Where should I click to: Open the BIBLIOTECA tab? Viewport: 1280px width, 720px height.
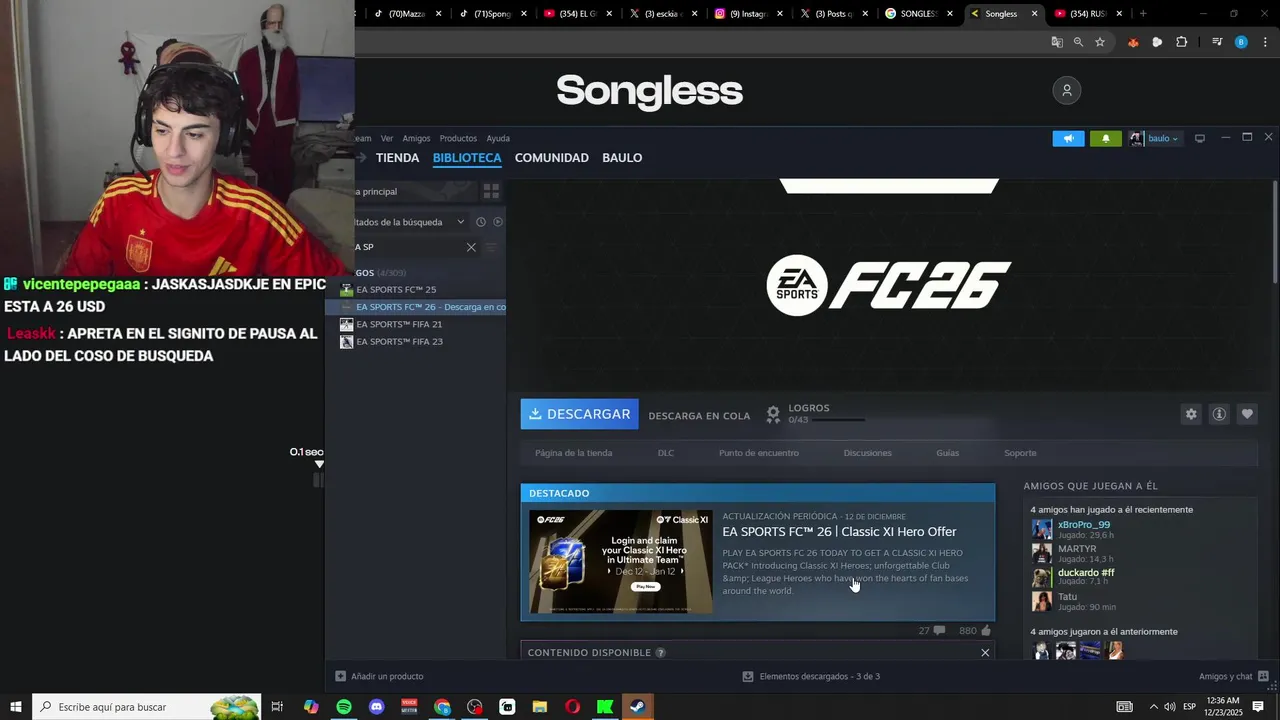click(x=467, y=158)
